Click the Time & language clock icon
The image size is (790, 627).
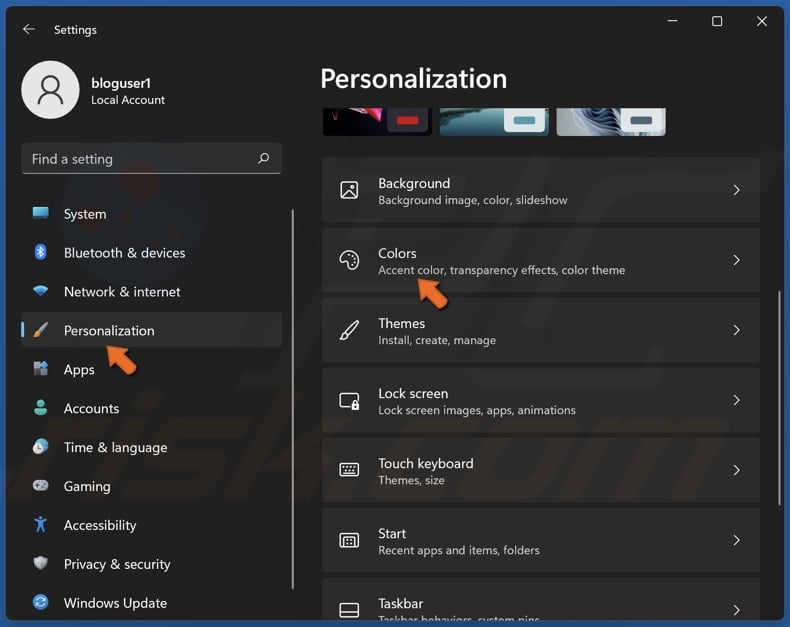(40, 447)
